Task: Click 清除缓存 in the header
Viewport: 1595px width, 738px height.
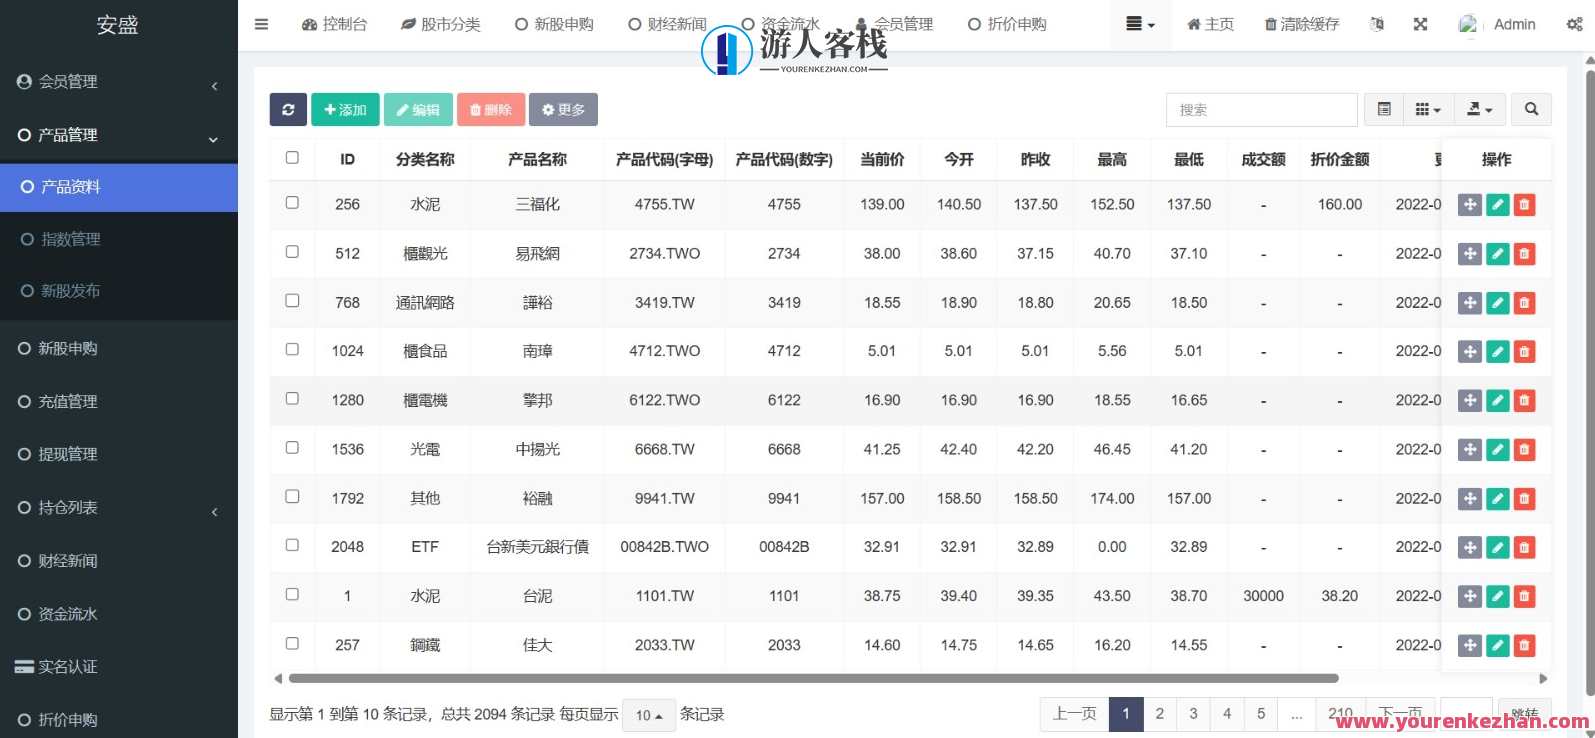Action: coord(1302,24)
